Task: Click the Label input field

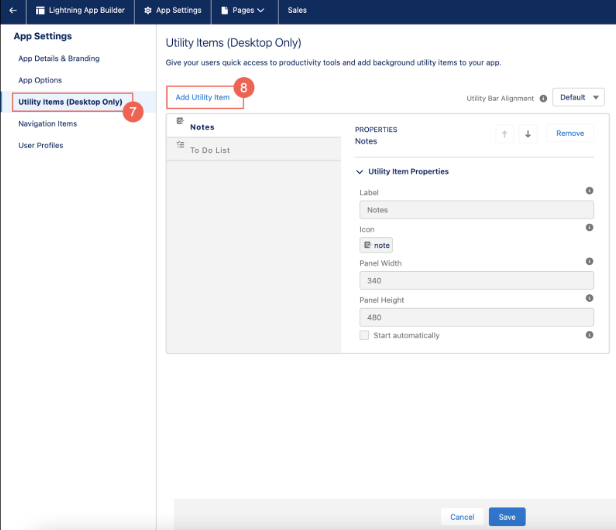Action: pyautogui.click(x=477, y=210)
